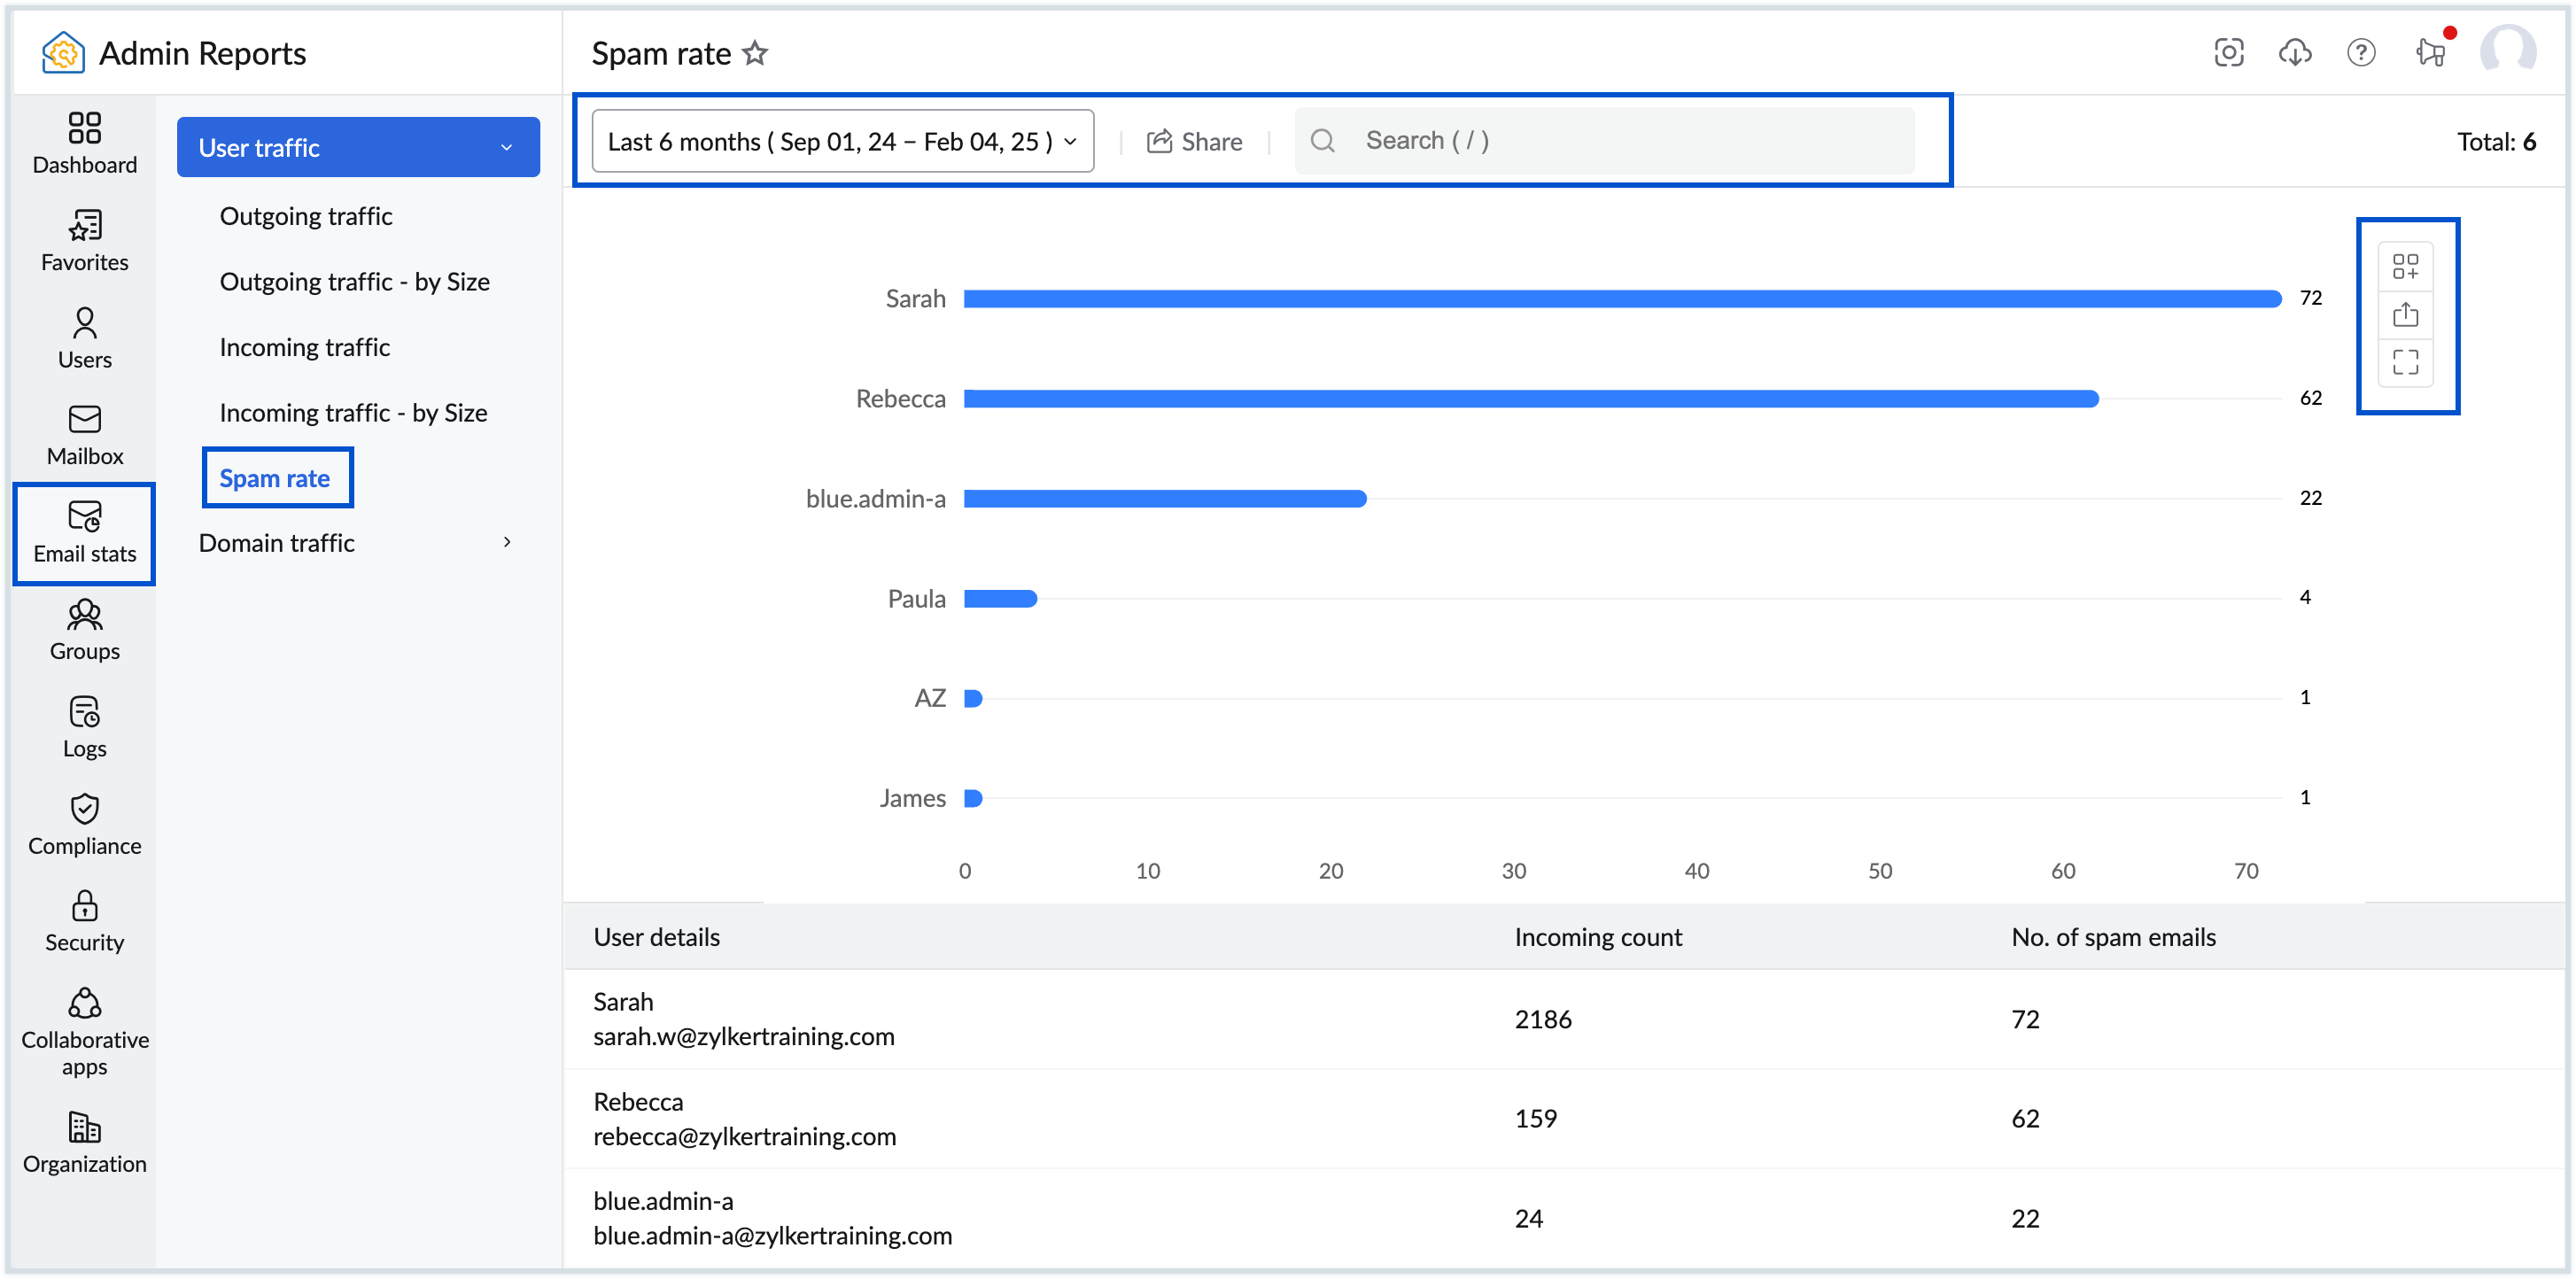The height and width of the screenshot is (1279, 2576).
Task: Select the Outgoing traffic - by Size report
Action: (x=355, y=281)
